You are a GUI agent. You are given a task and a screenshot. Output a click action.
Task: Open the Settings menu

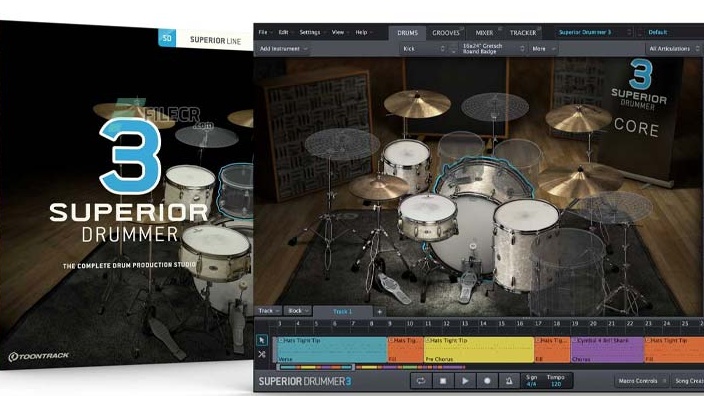[x=312, y=32]
